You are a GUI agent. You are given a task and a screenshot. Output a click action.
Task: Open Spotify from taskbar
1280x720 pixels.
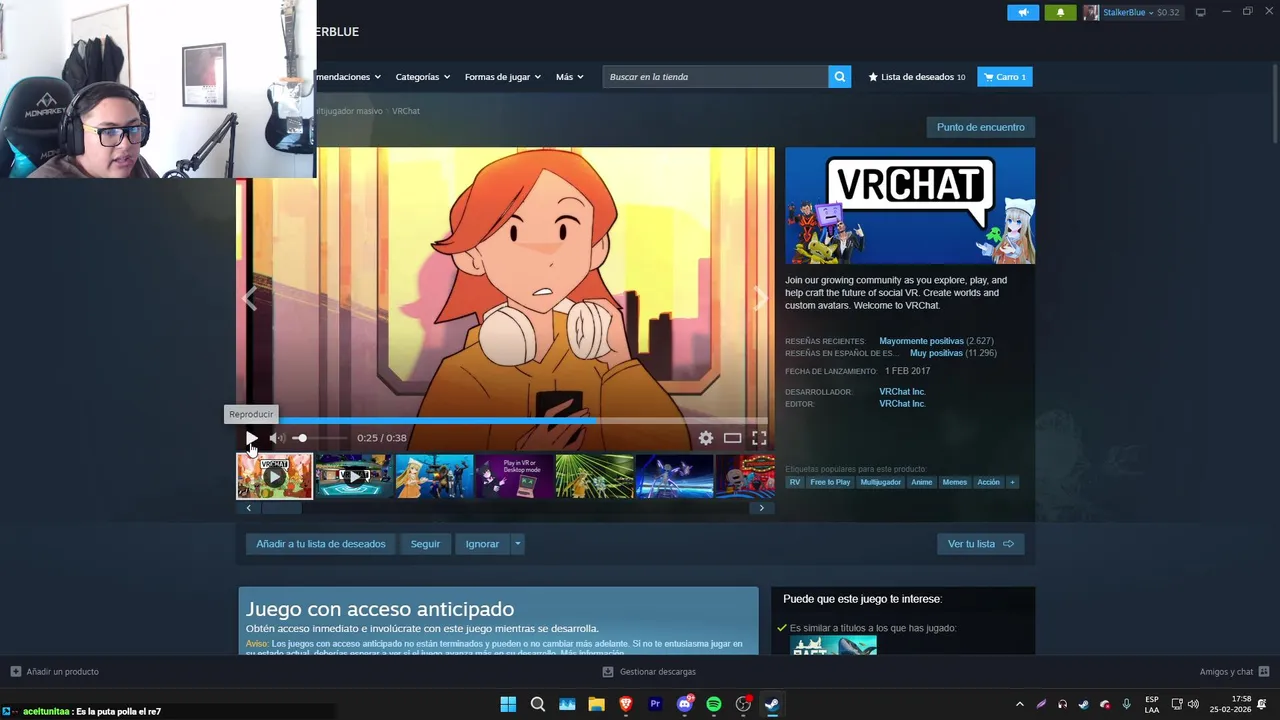(x=714, y=704)
